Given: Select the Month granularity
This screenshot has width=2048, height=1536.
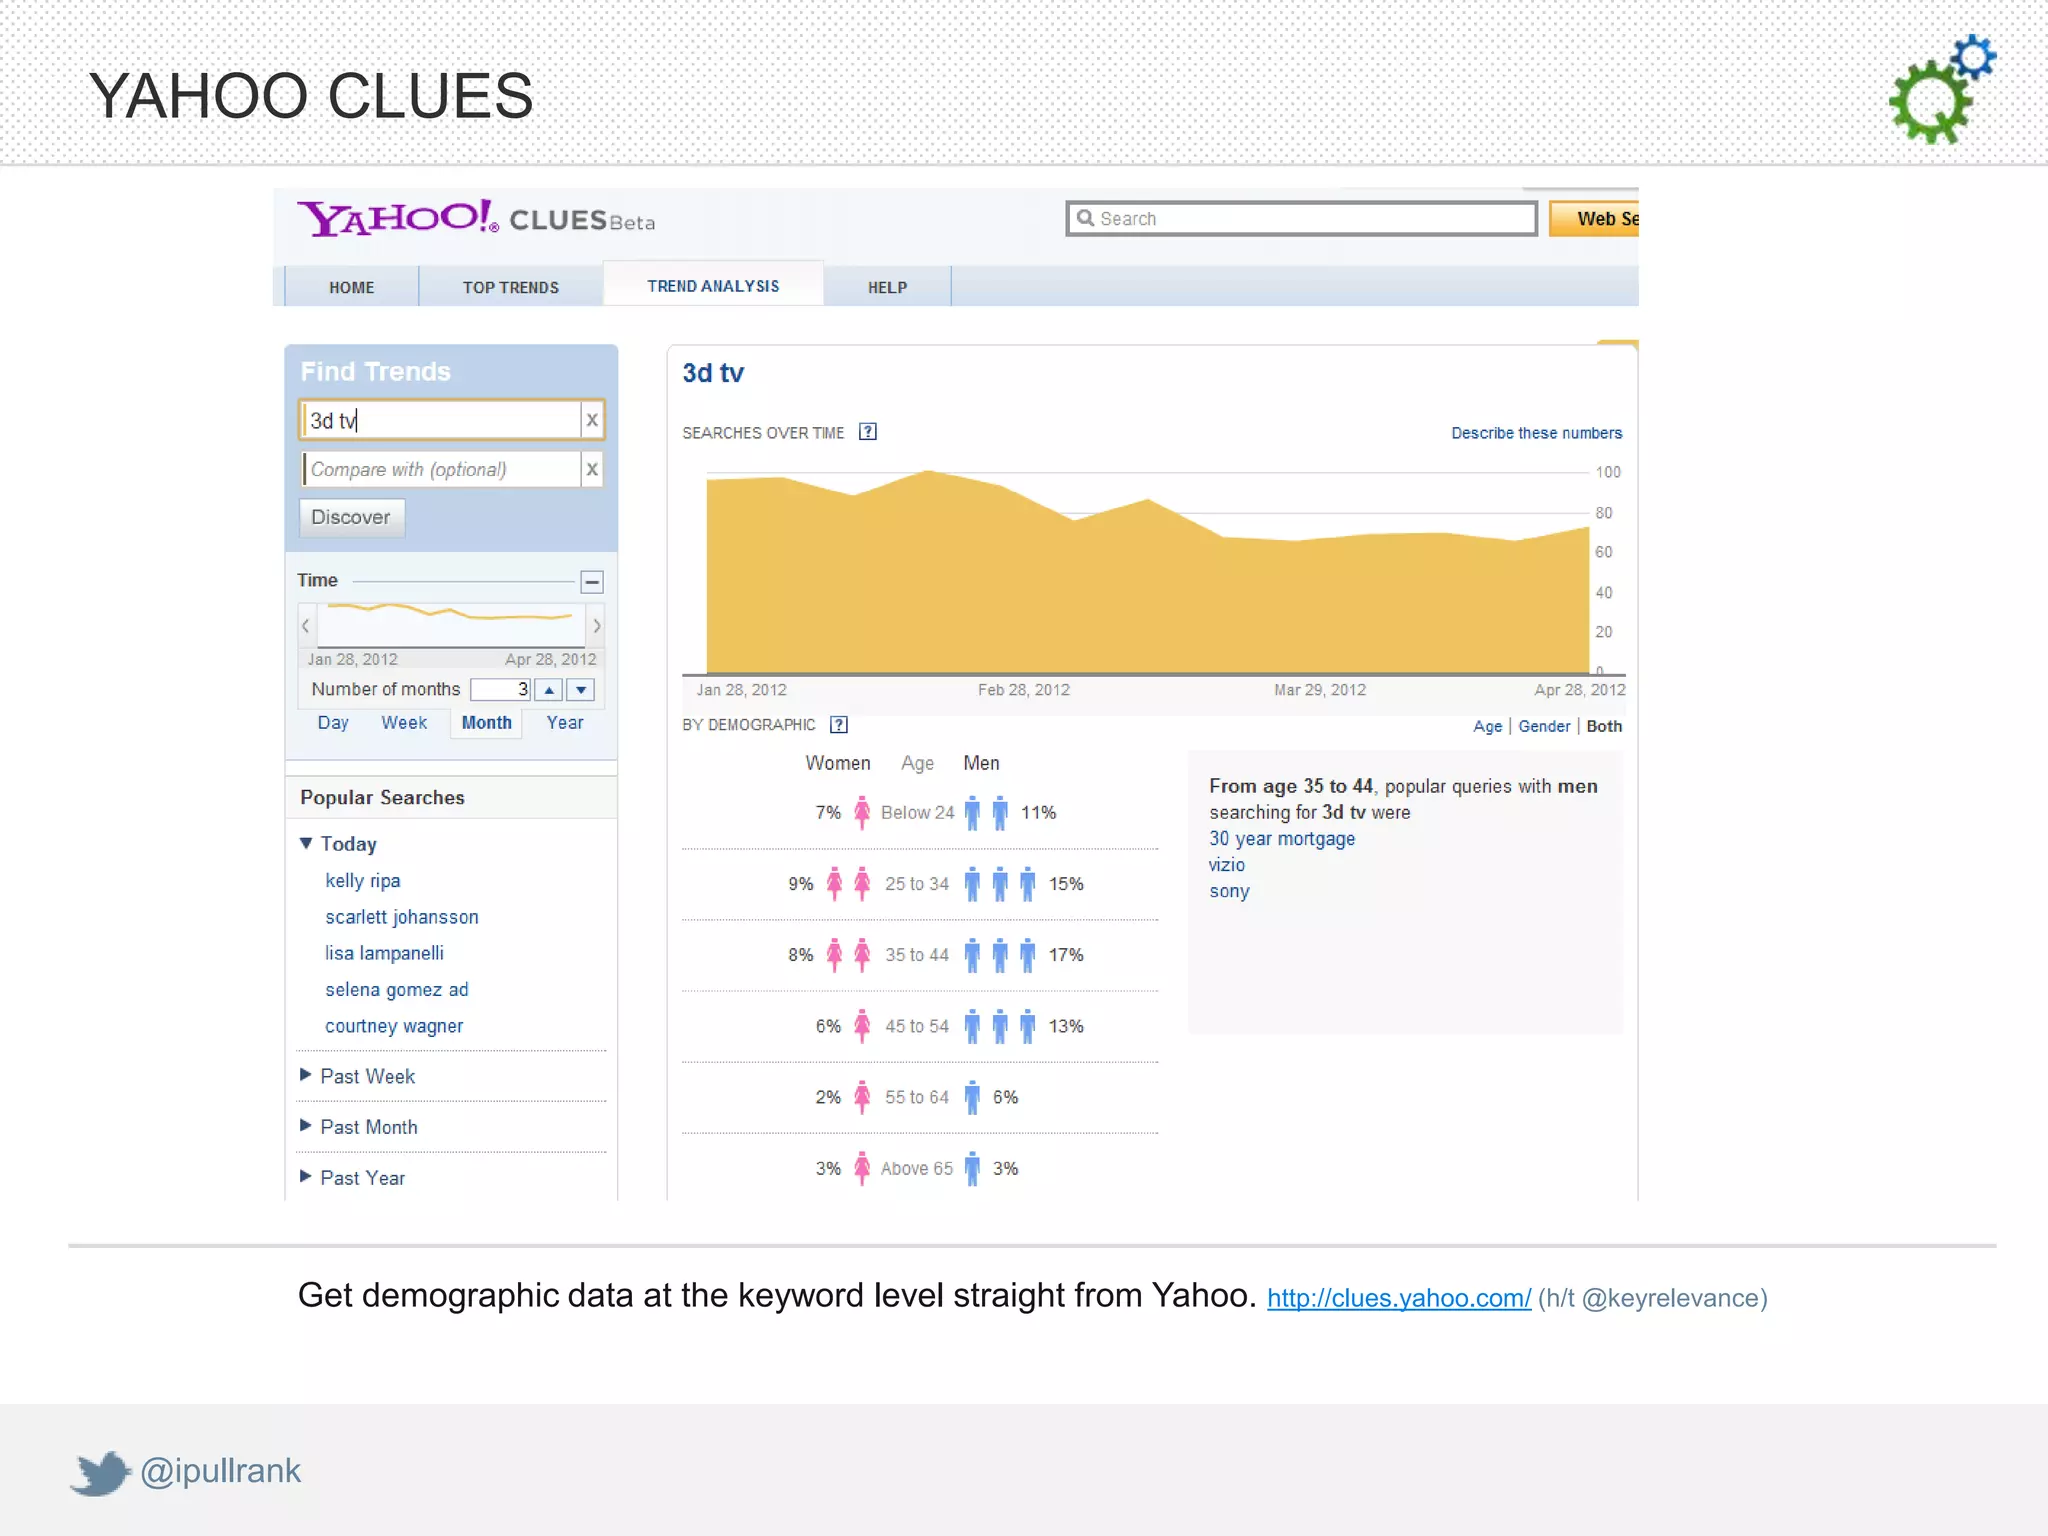Looking at the screenshot, I should 486,723.
